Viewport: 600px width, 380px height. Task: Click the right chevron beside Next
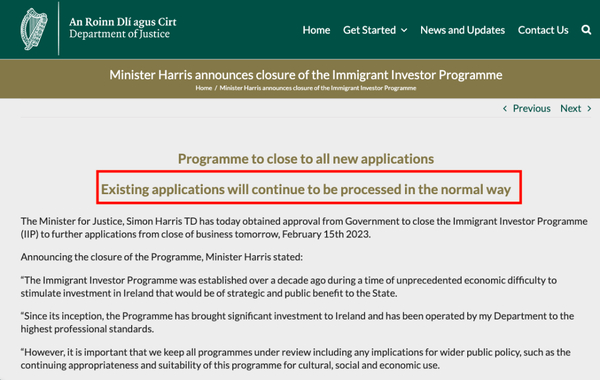589,109
